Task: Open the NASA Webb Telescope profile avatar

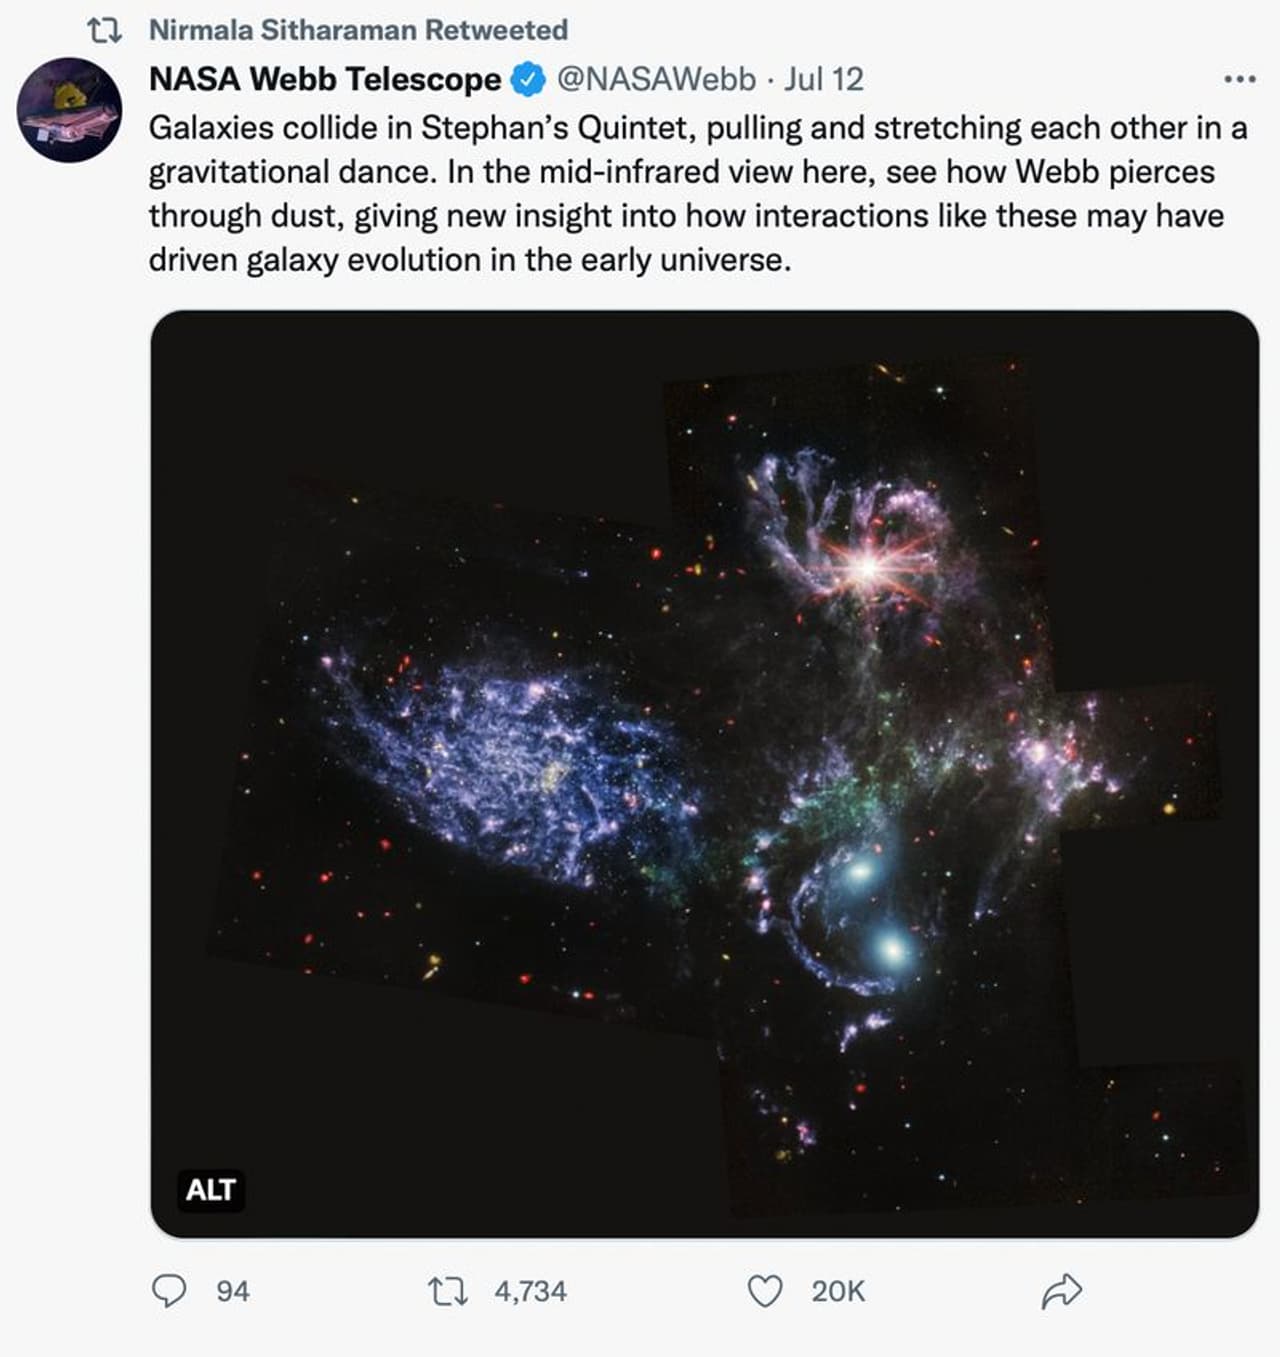Action: (x=70, y=110)
